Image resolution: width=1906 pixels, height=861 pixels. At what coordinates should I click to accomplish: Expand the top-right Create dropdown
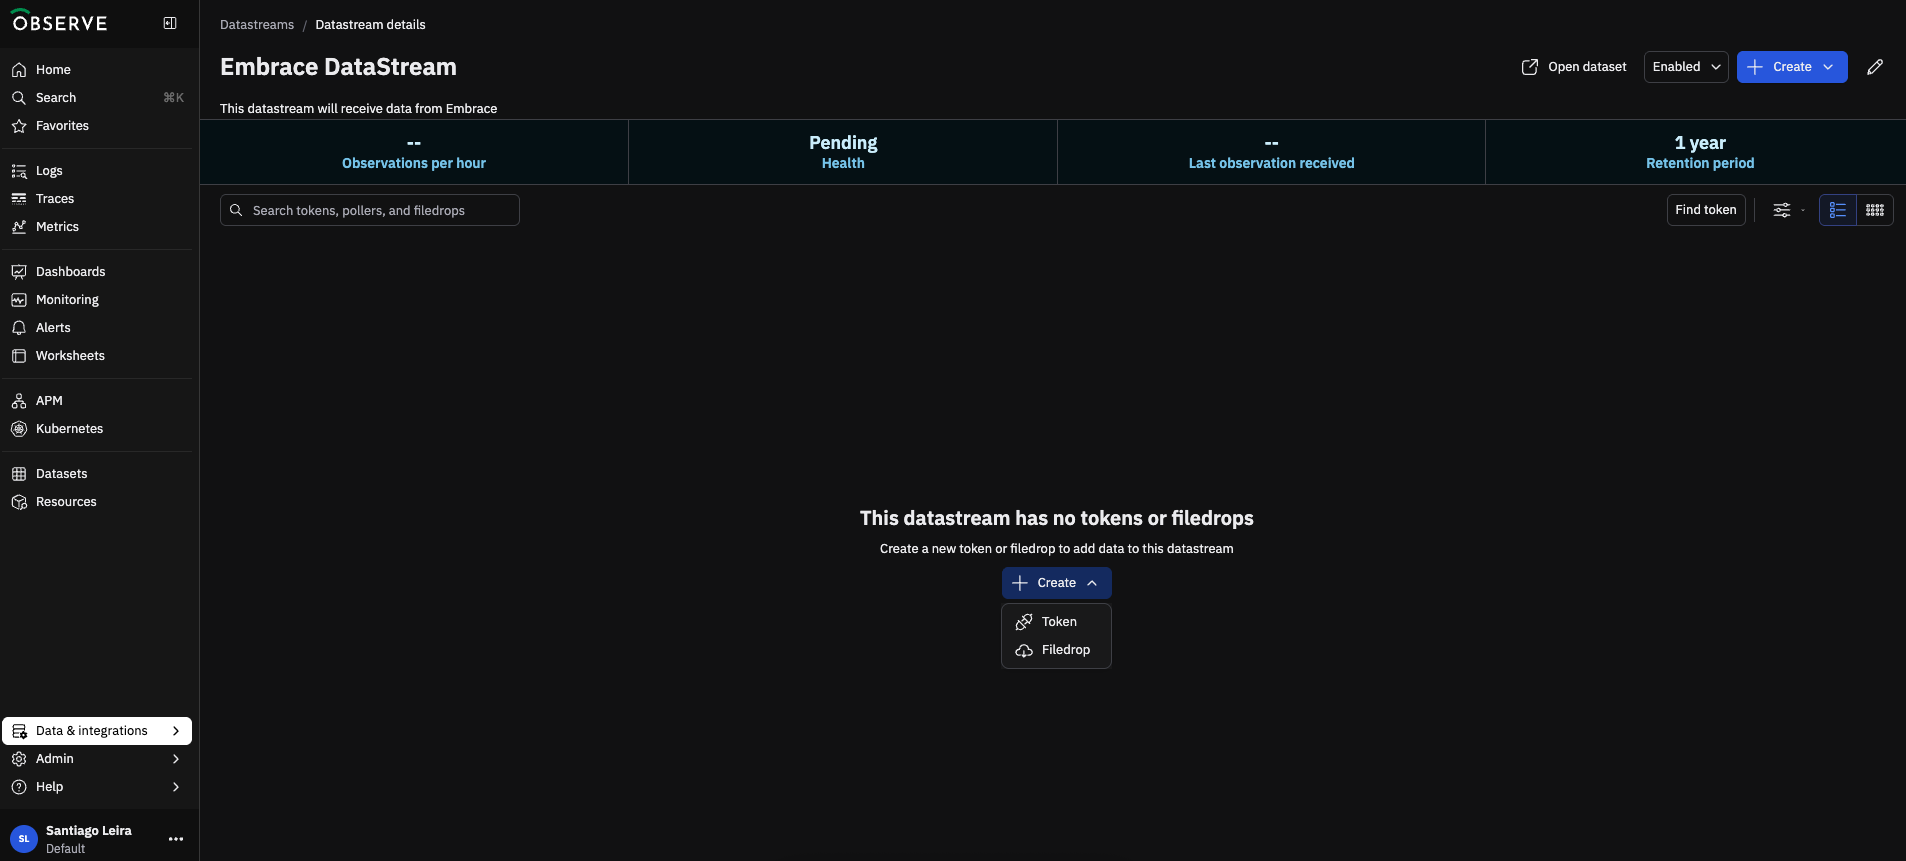pyautogui.click(x=1828, y=67)
